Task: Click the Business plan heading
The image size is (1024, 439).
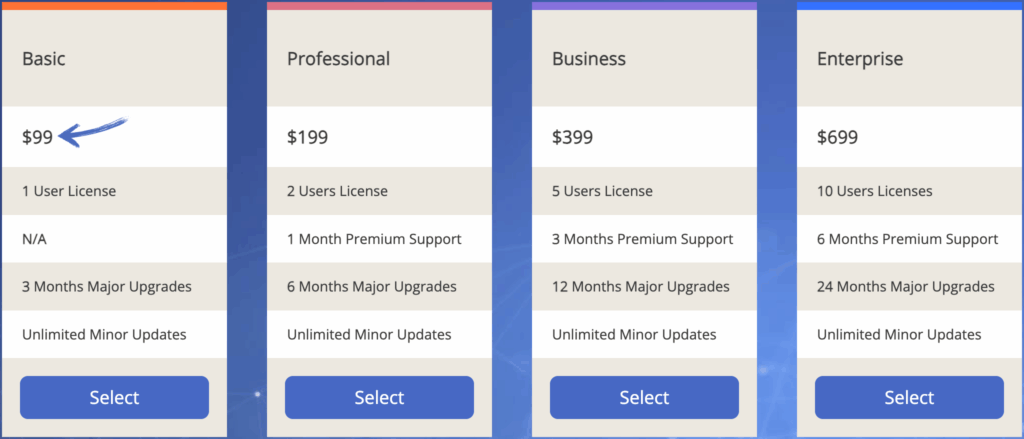Action: pos(589,59)
